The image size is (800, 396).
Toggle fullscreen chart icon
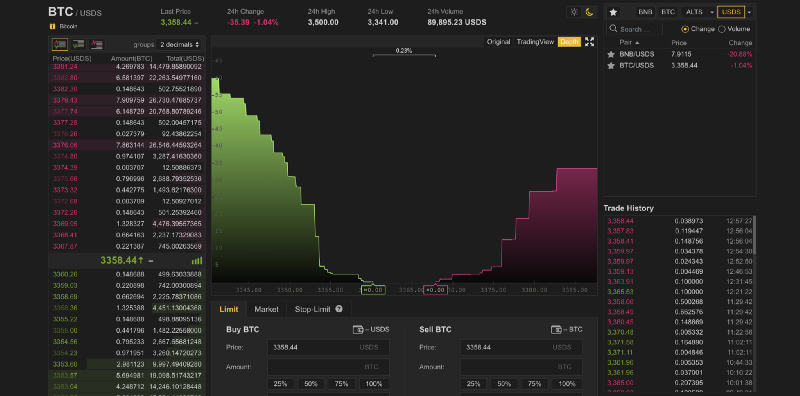coord(589,42)
